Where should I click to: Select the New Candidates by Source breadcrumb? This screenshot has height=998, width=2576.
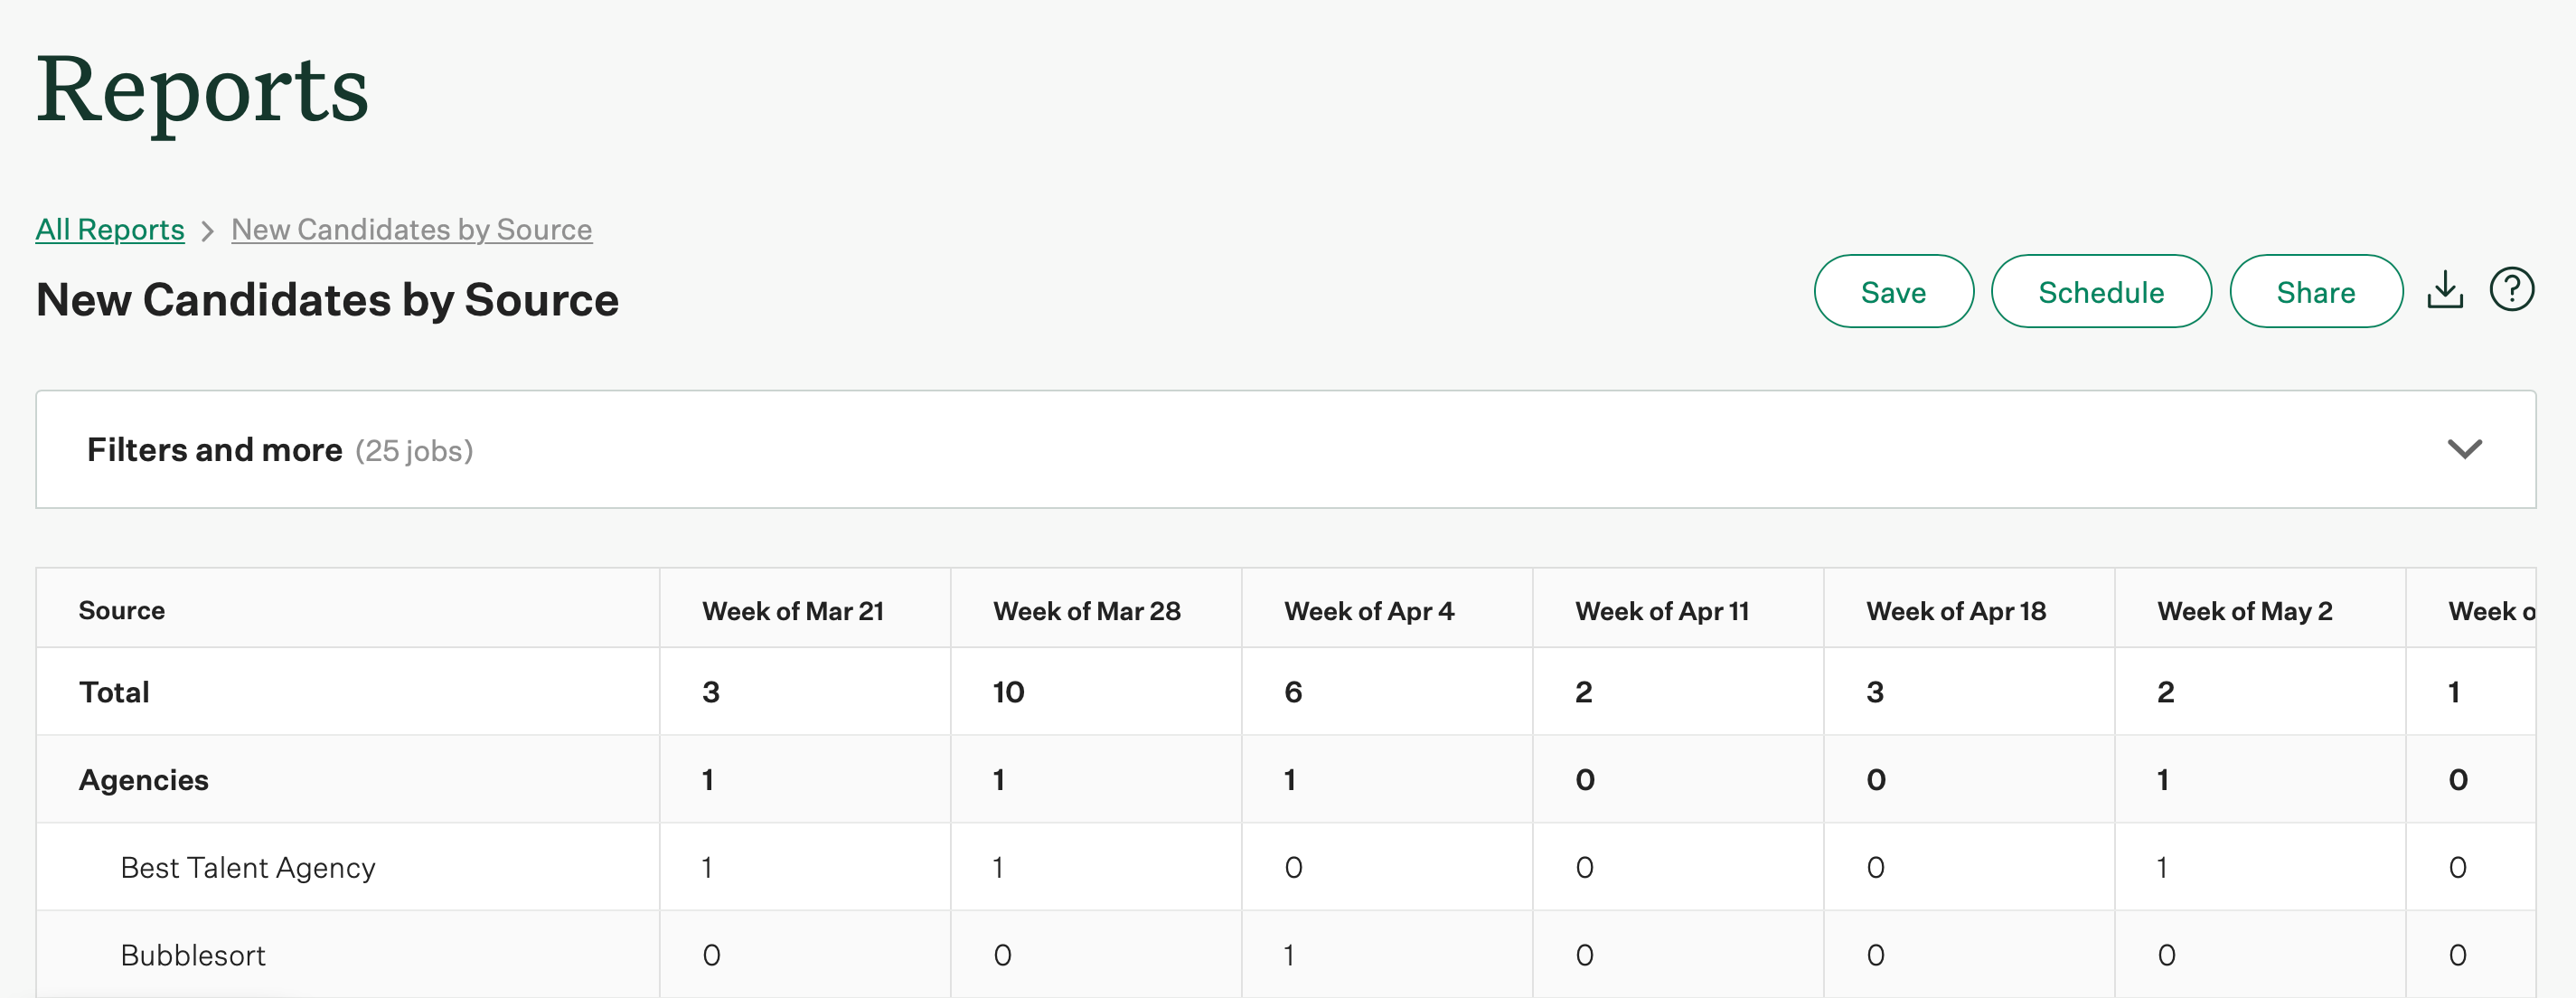click(x=411, y=229)
